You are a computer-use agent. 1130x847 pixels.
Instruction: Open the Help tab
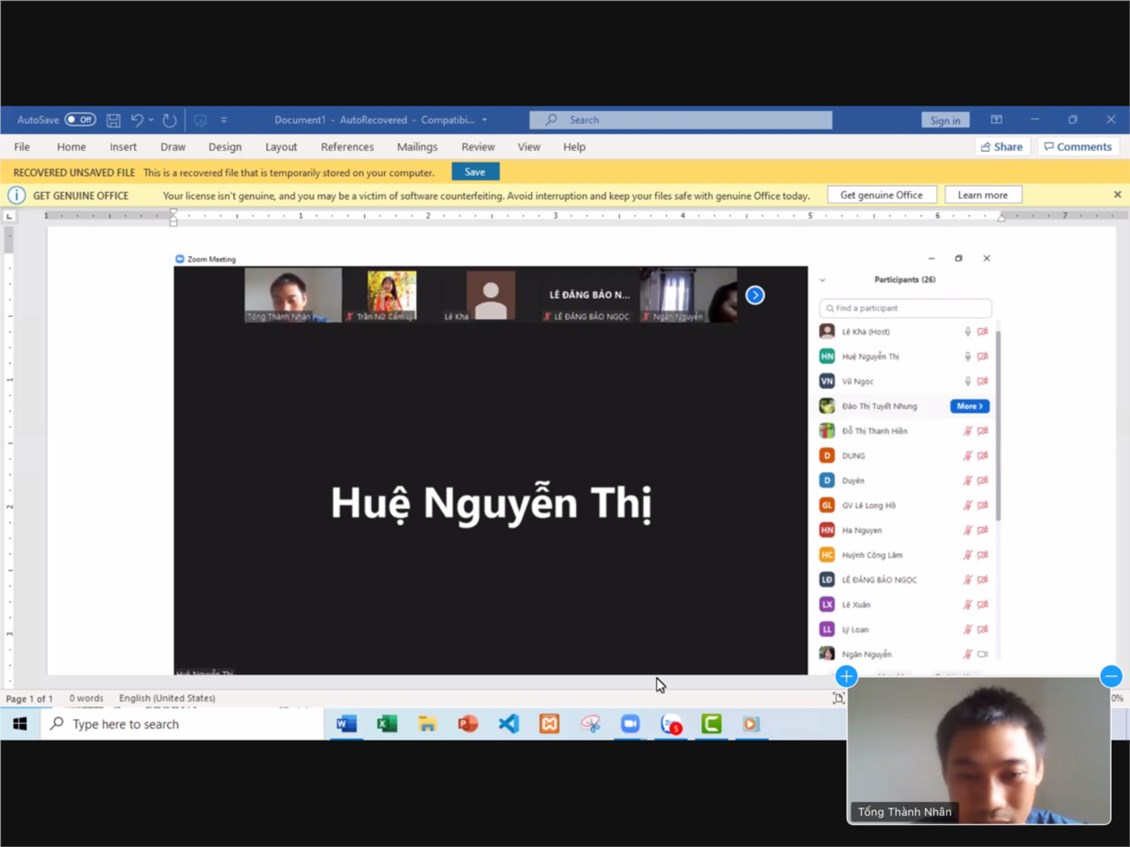pos(574,146)
